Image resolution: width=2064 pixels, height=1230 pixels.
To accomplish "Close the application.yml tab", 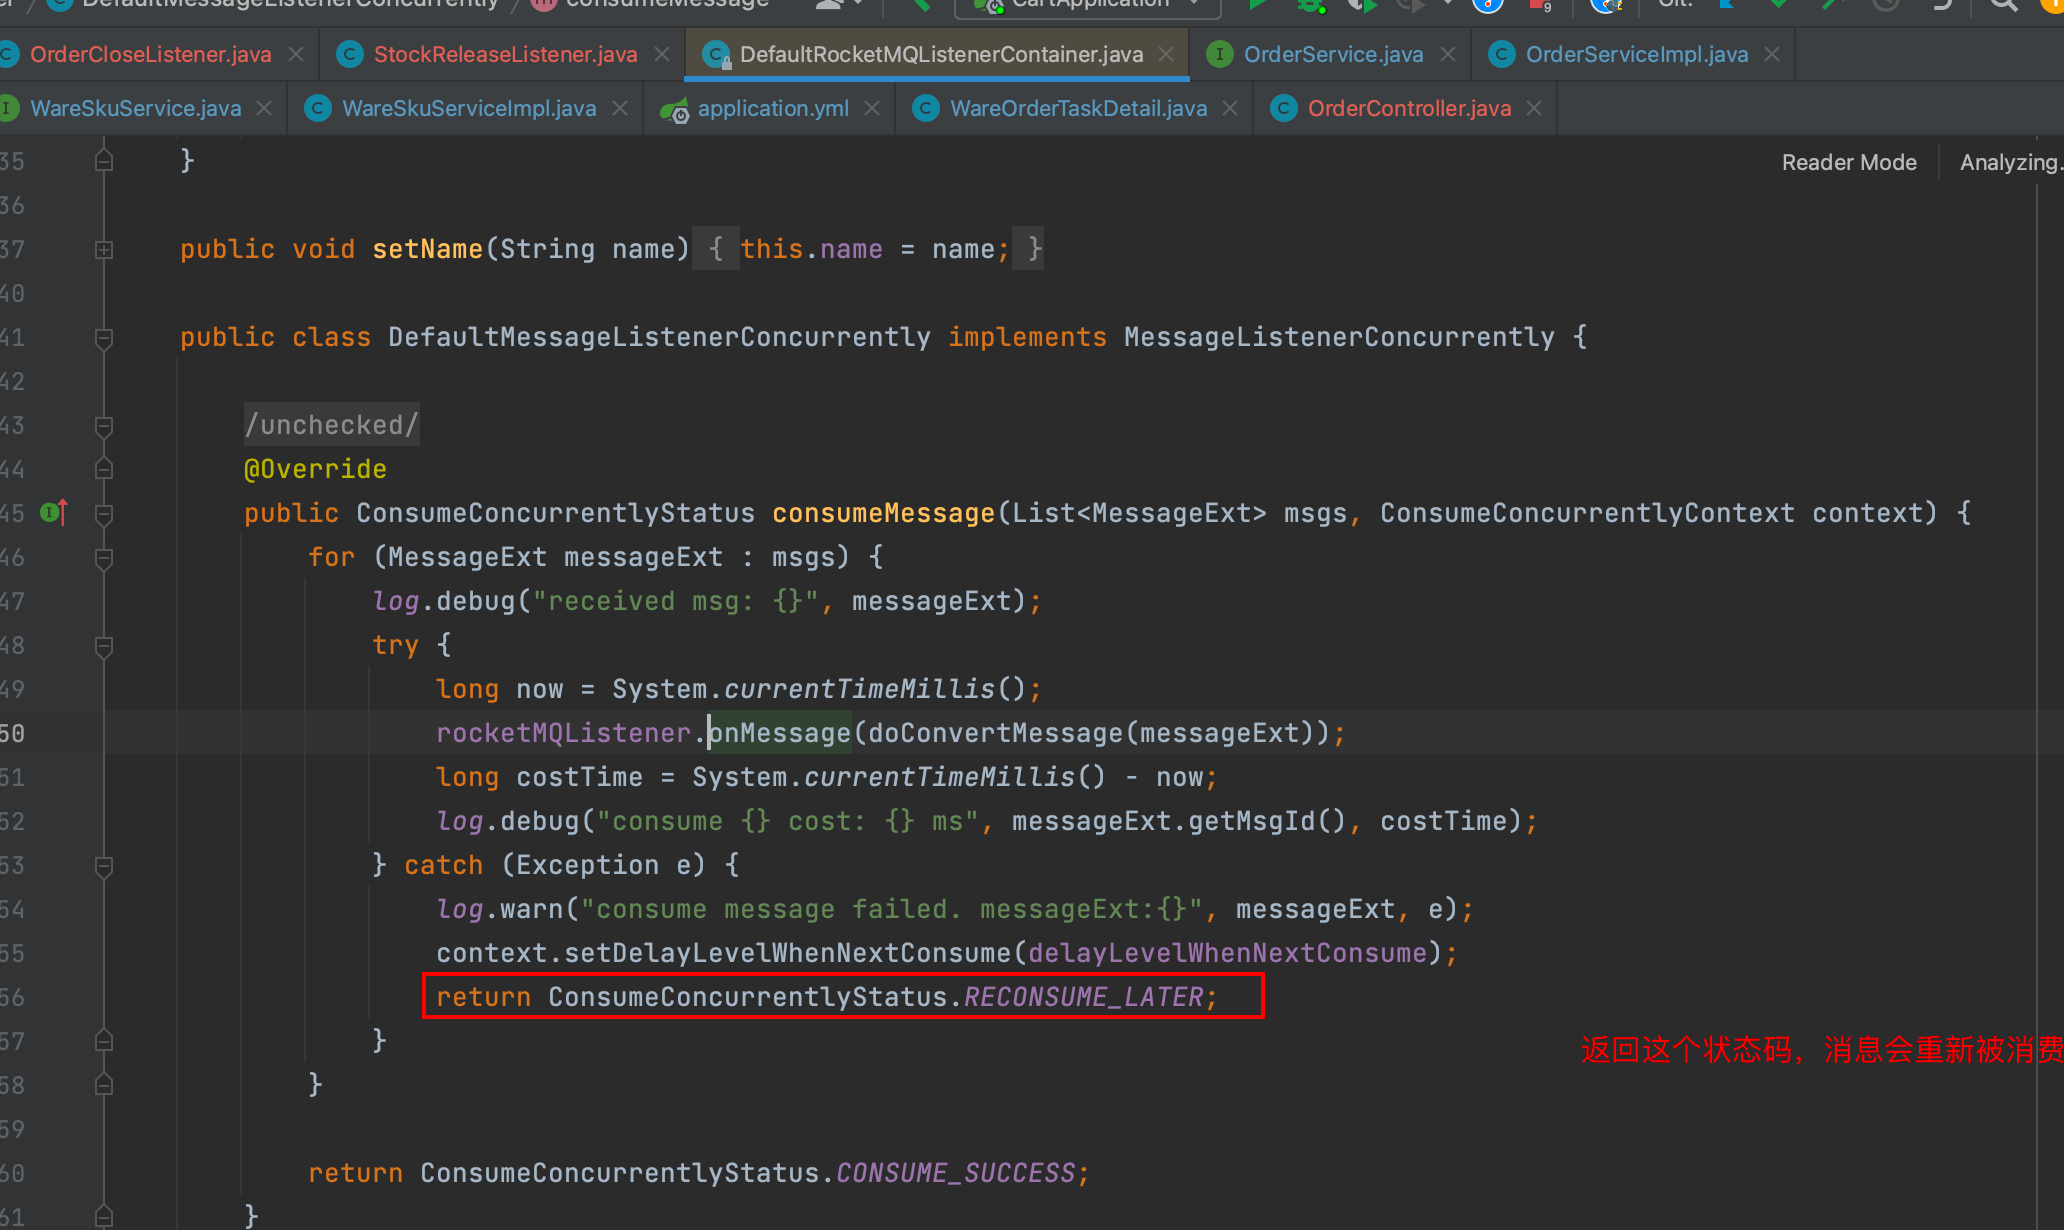I will 872,108.
